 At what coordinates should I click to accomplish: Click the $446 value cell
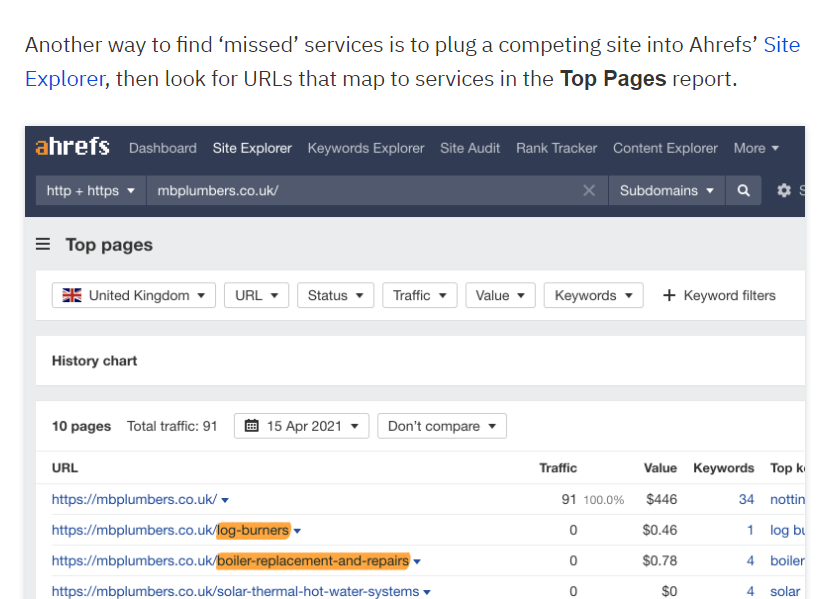coord(661,499)
